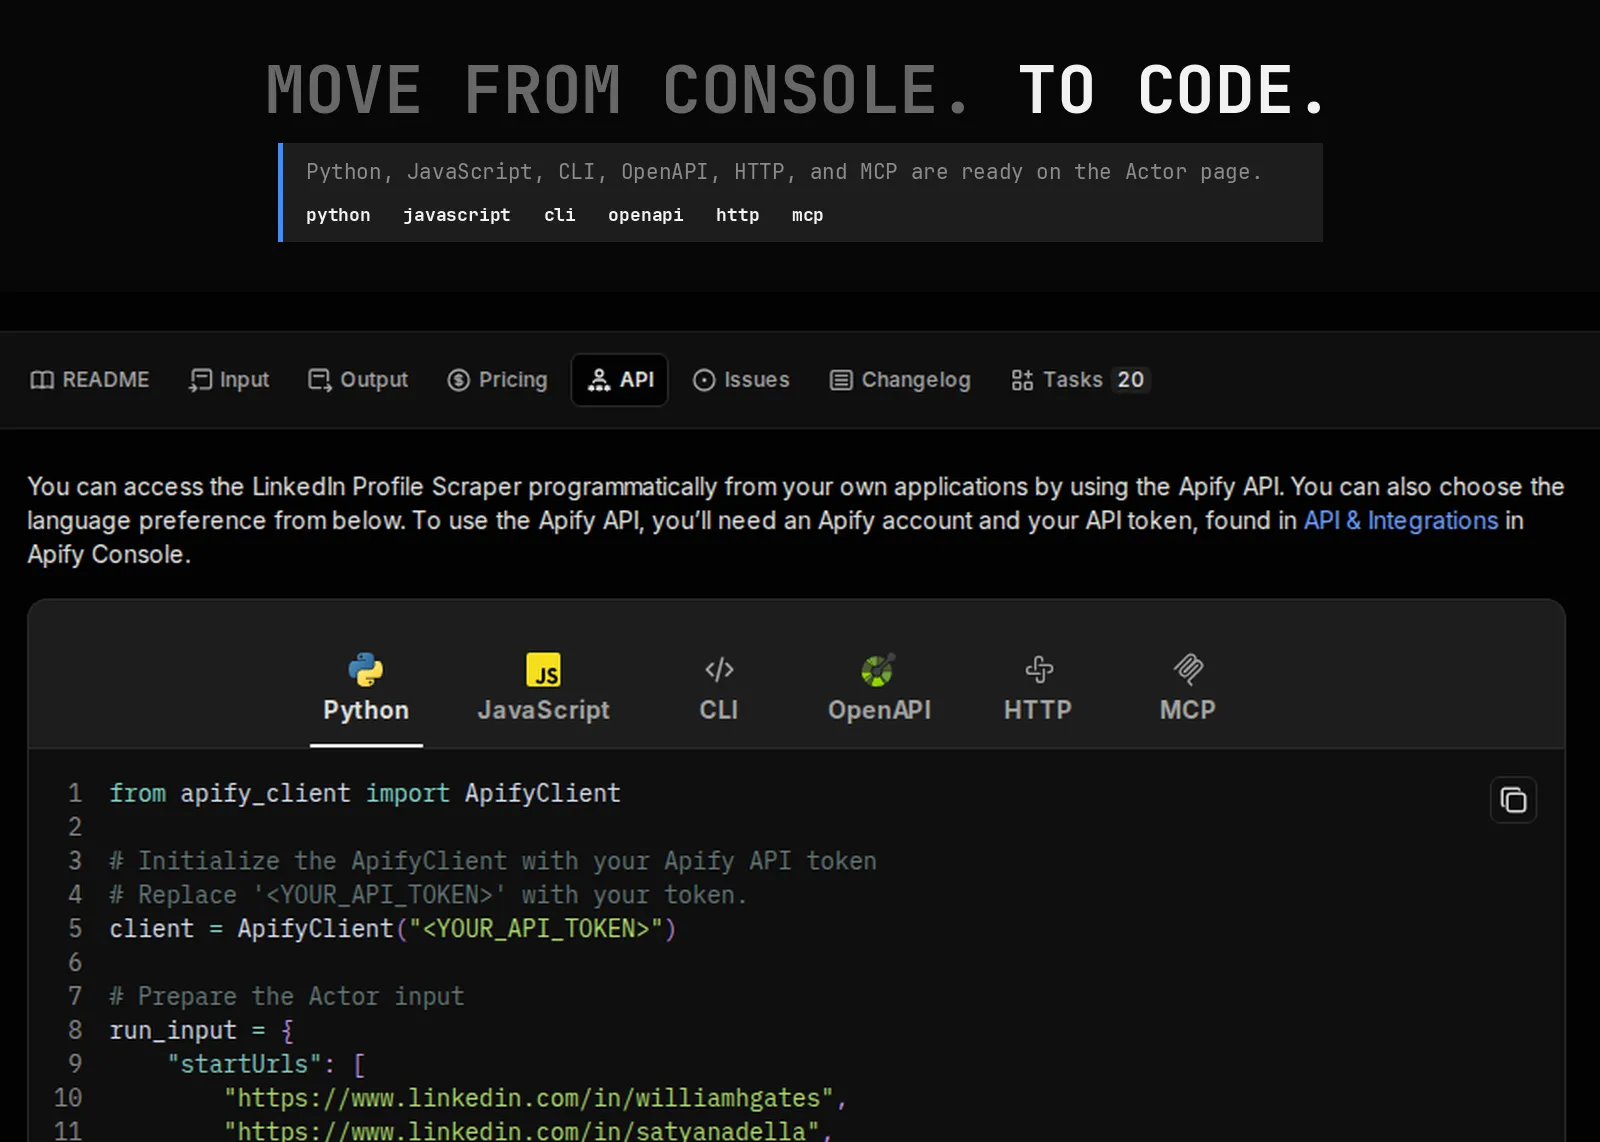Switch to the Input tab

[x=229, y=380]
